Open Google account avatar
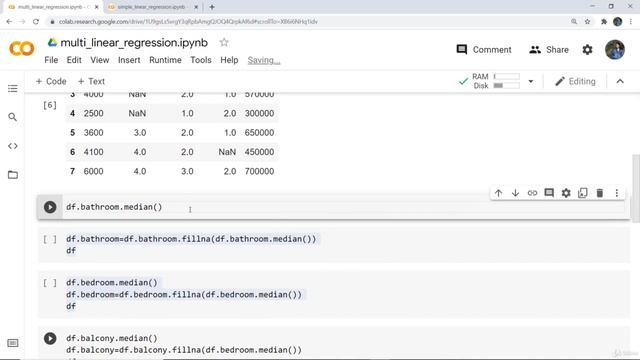Screen dimensions: 640x360 (615, 50)
